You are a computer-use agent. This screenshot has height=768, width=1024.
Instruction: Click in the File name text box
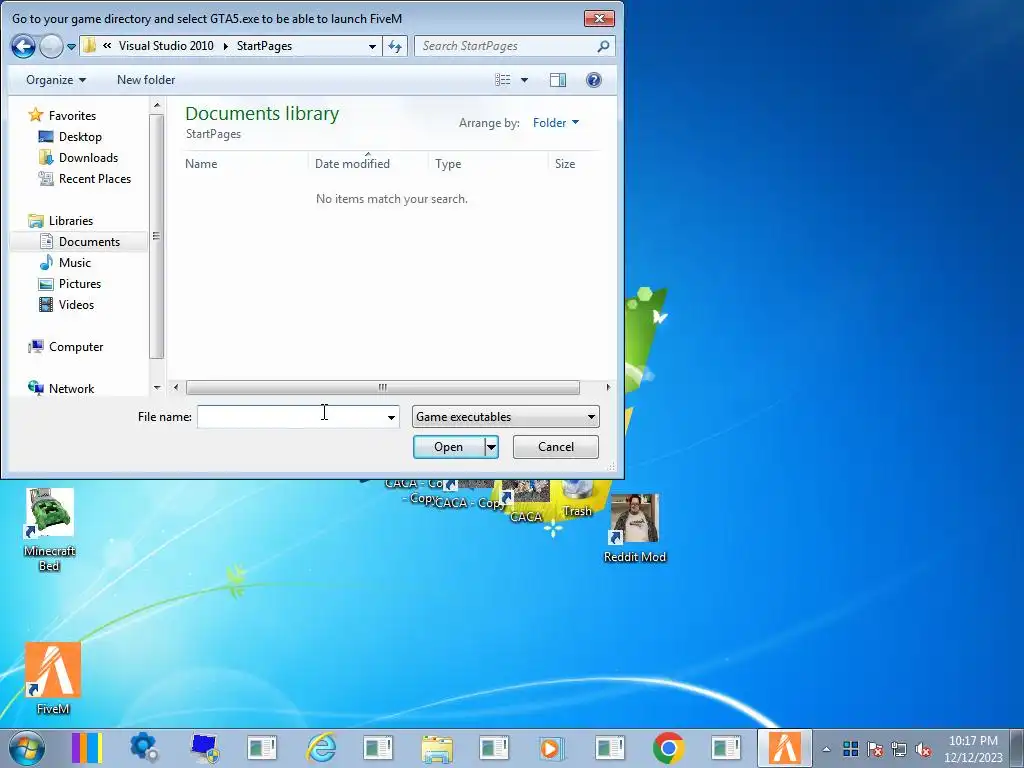(x=291, y=417)
